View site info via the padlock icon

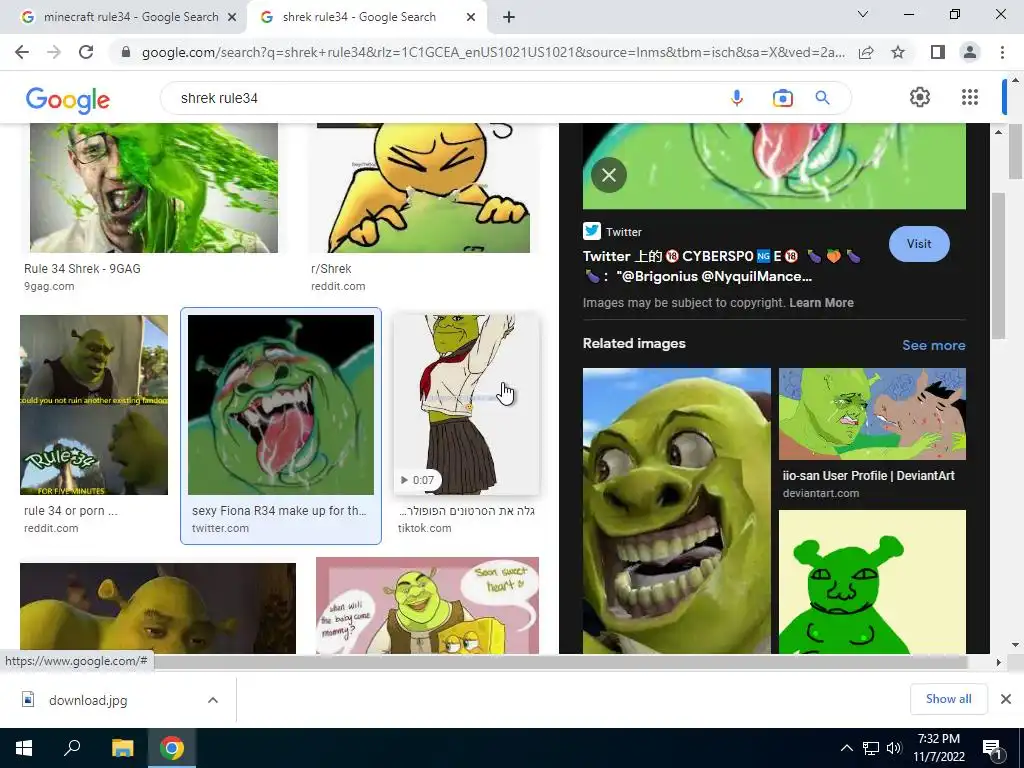[x=126, y=52]
